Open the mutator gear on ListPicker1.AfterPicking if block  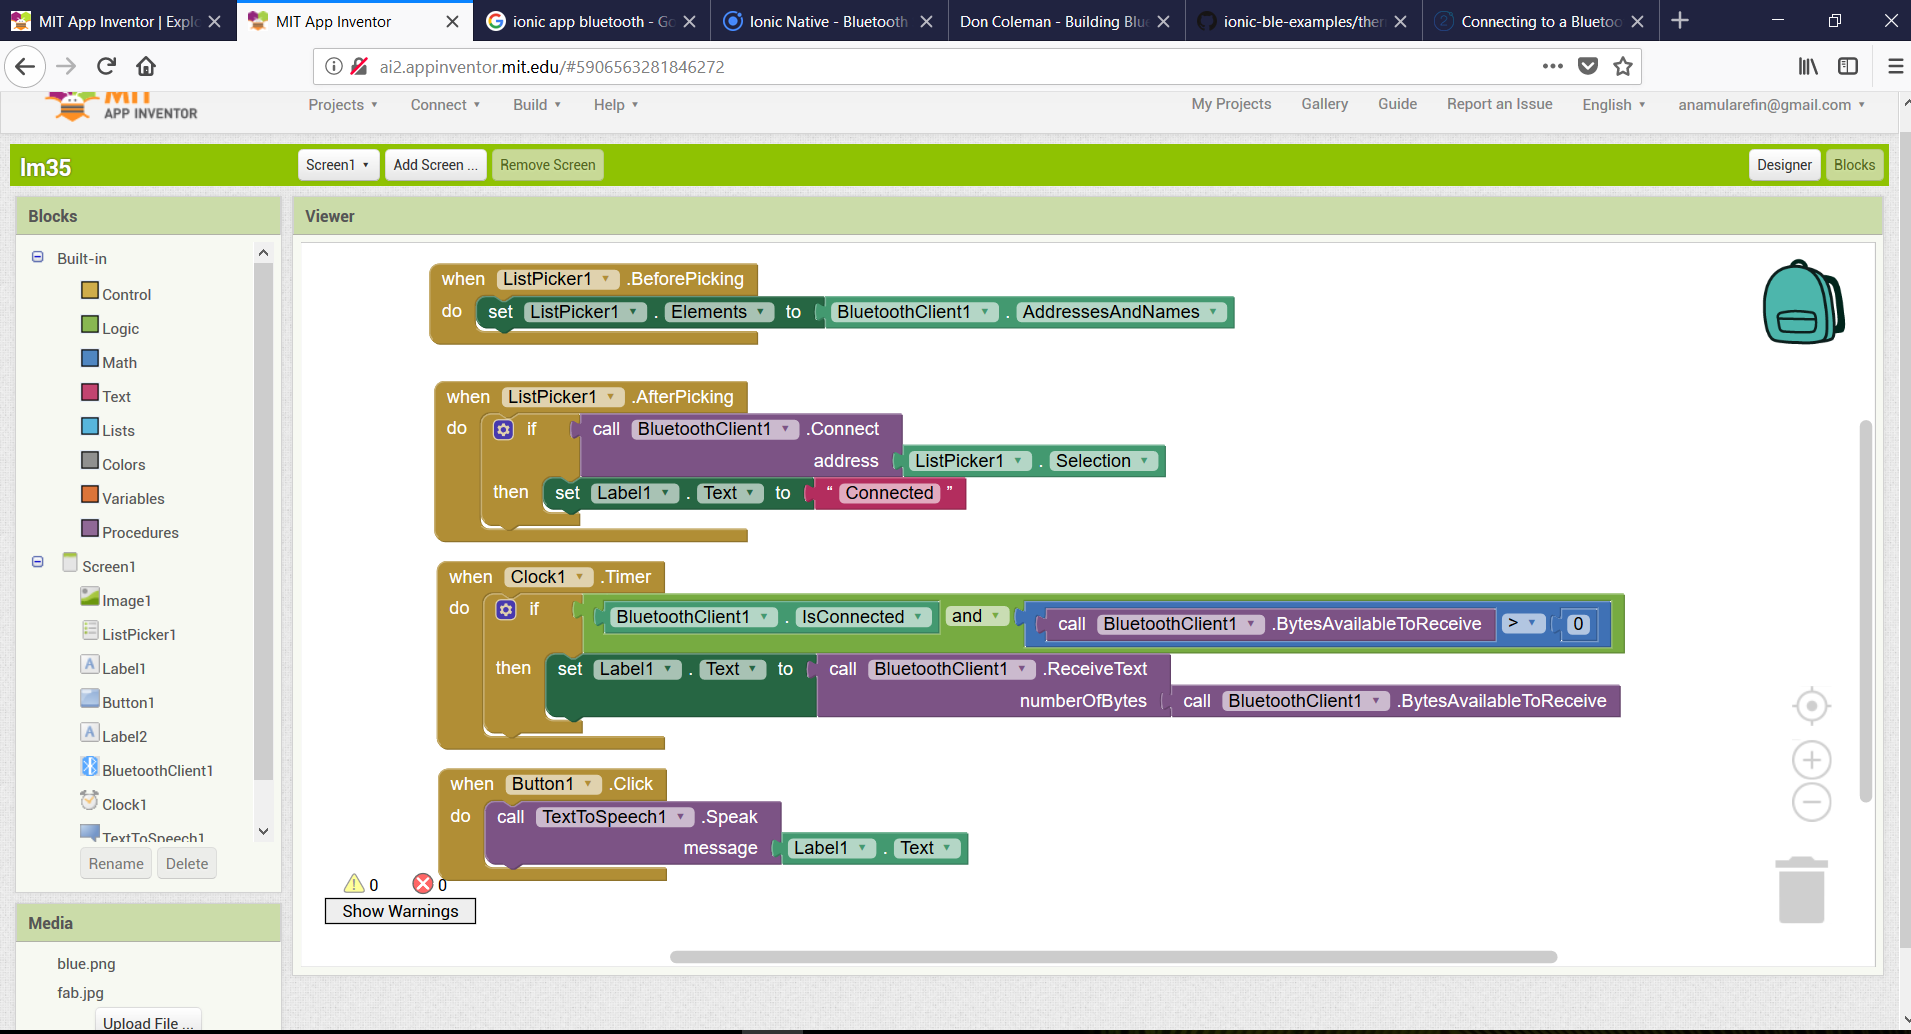[503, 429]
